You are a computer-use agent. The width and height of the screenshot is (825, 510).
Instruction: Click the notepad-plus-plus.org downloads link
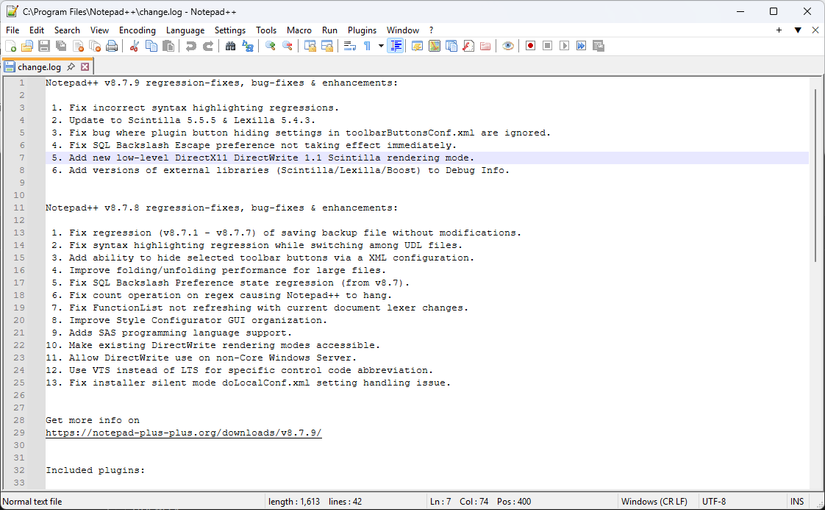pos(183,433)
